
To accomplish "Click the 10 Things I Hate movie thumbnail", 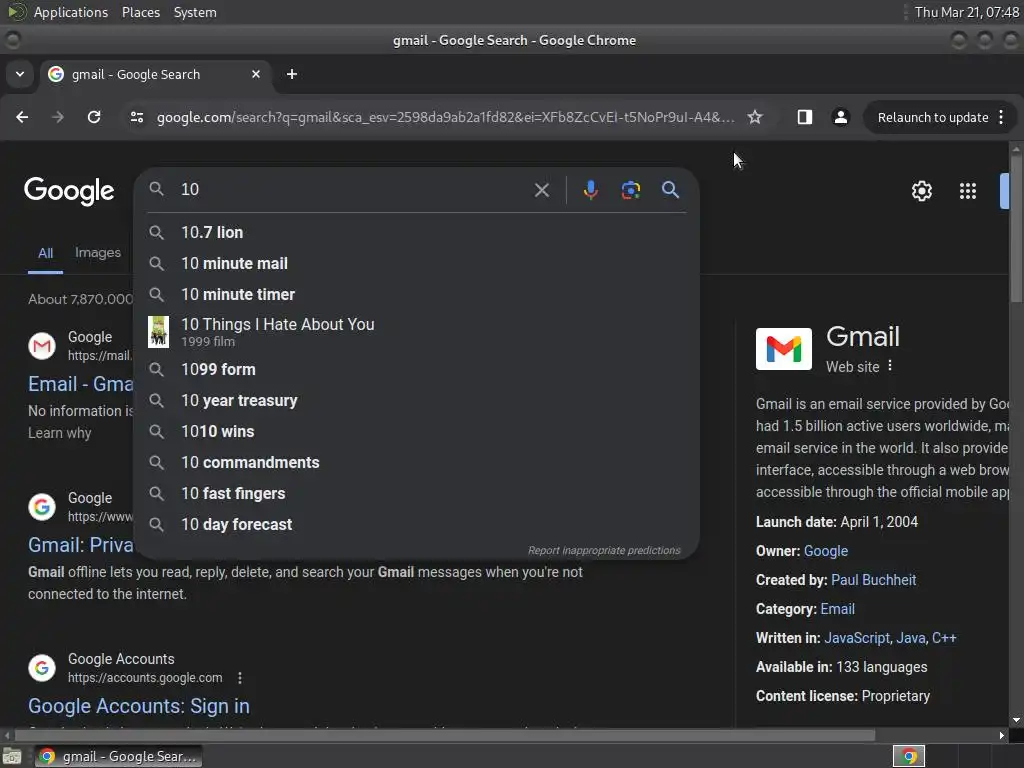I will pyautogui.click(x=158, y=332).
